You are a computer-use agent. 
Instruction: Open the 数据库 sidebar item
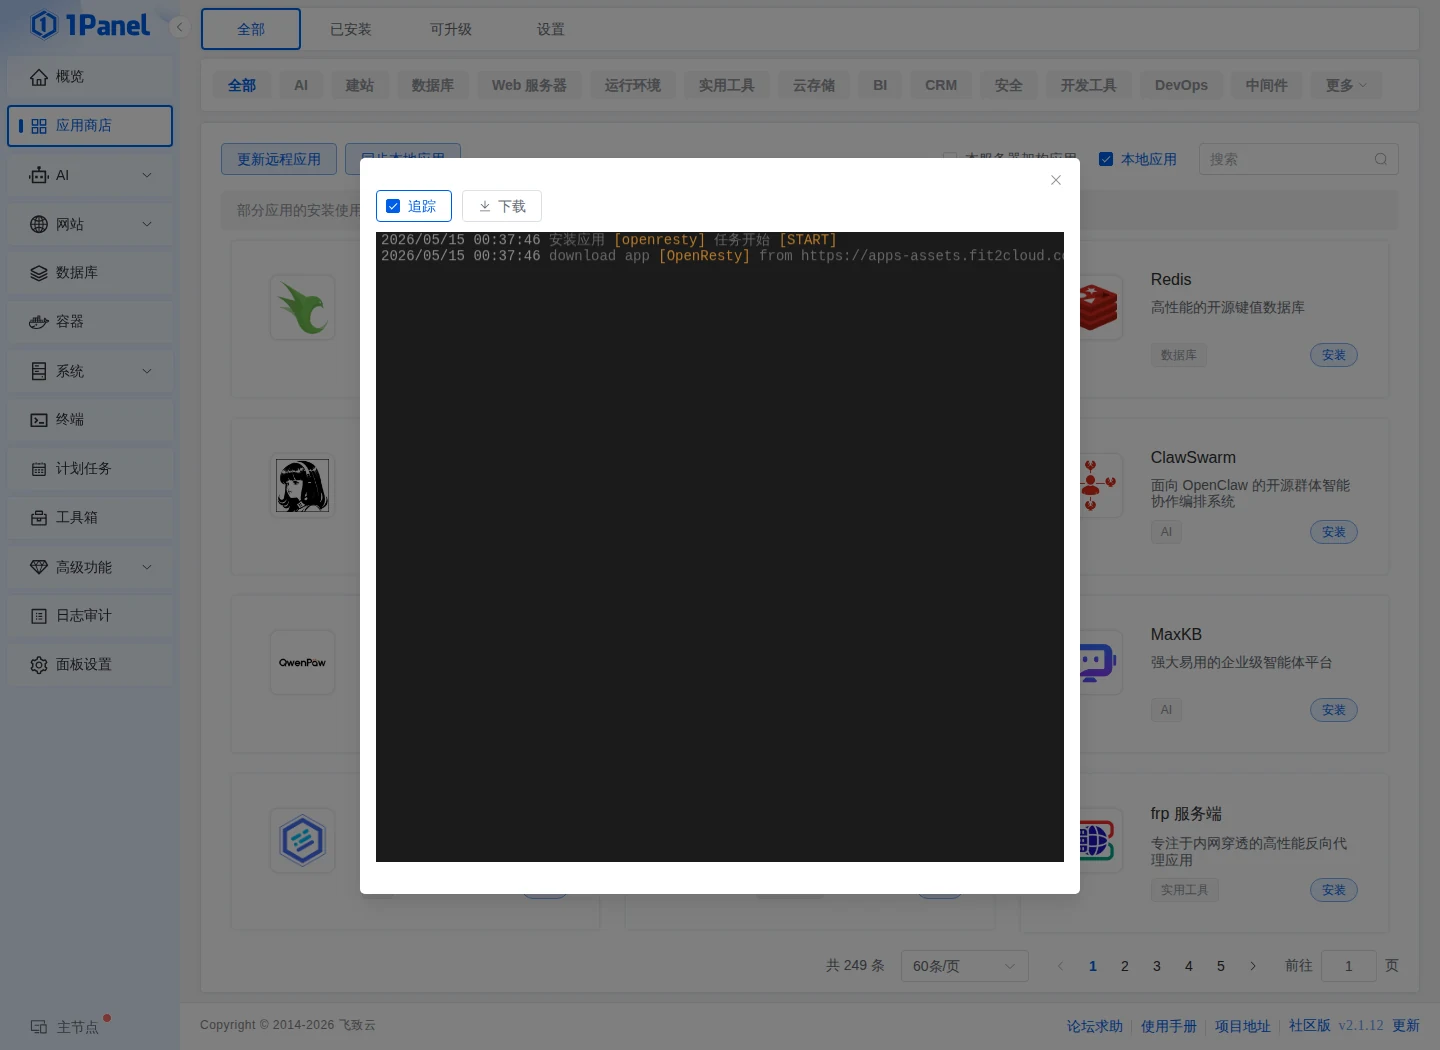(x=90, y=273)
